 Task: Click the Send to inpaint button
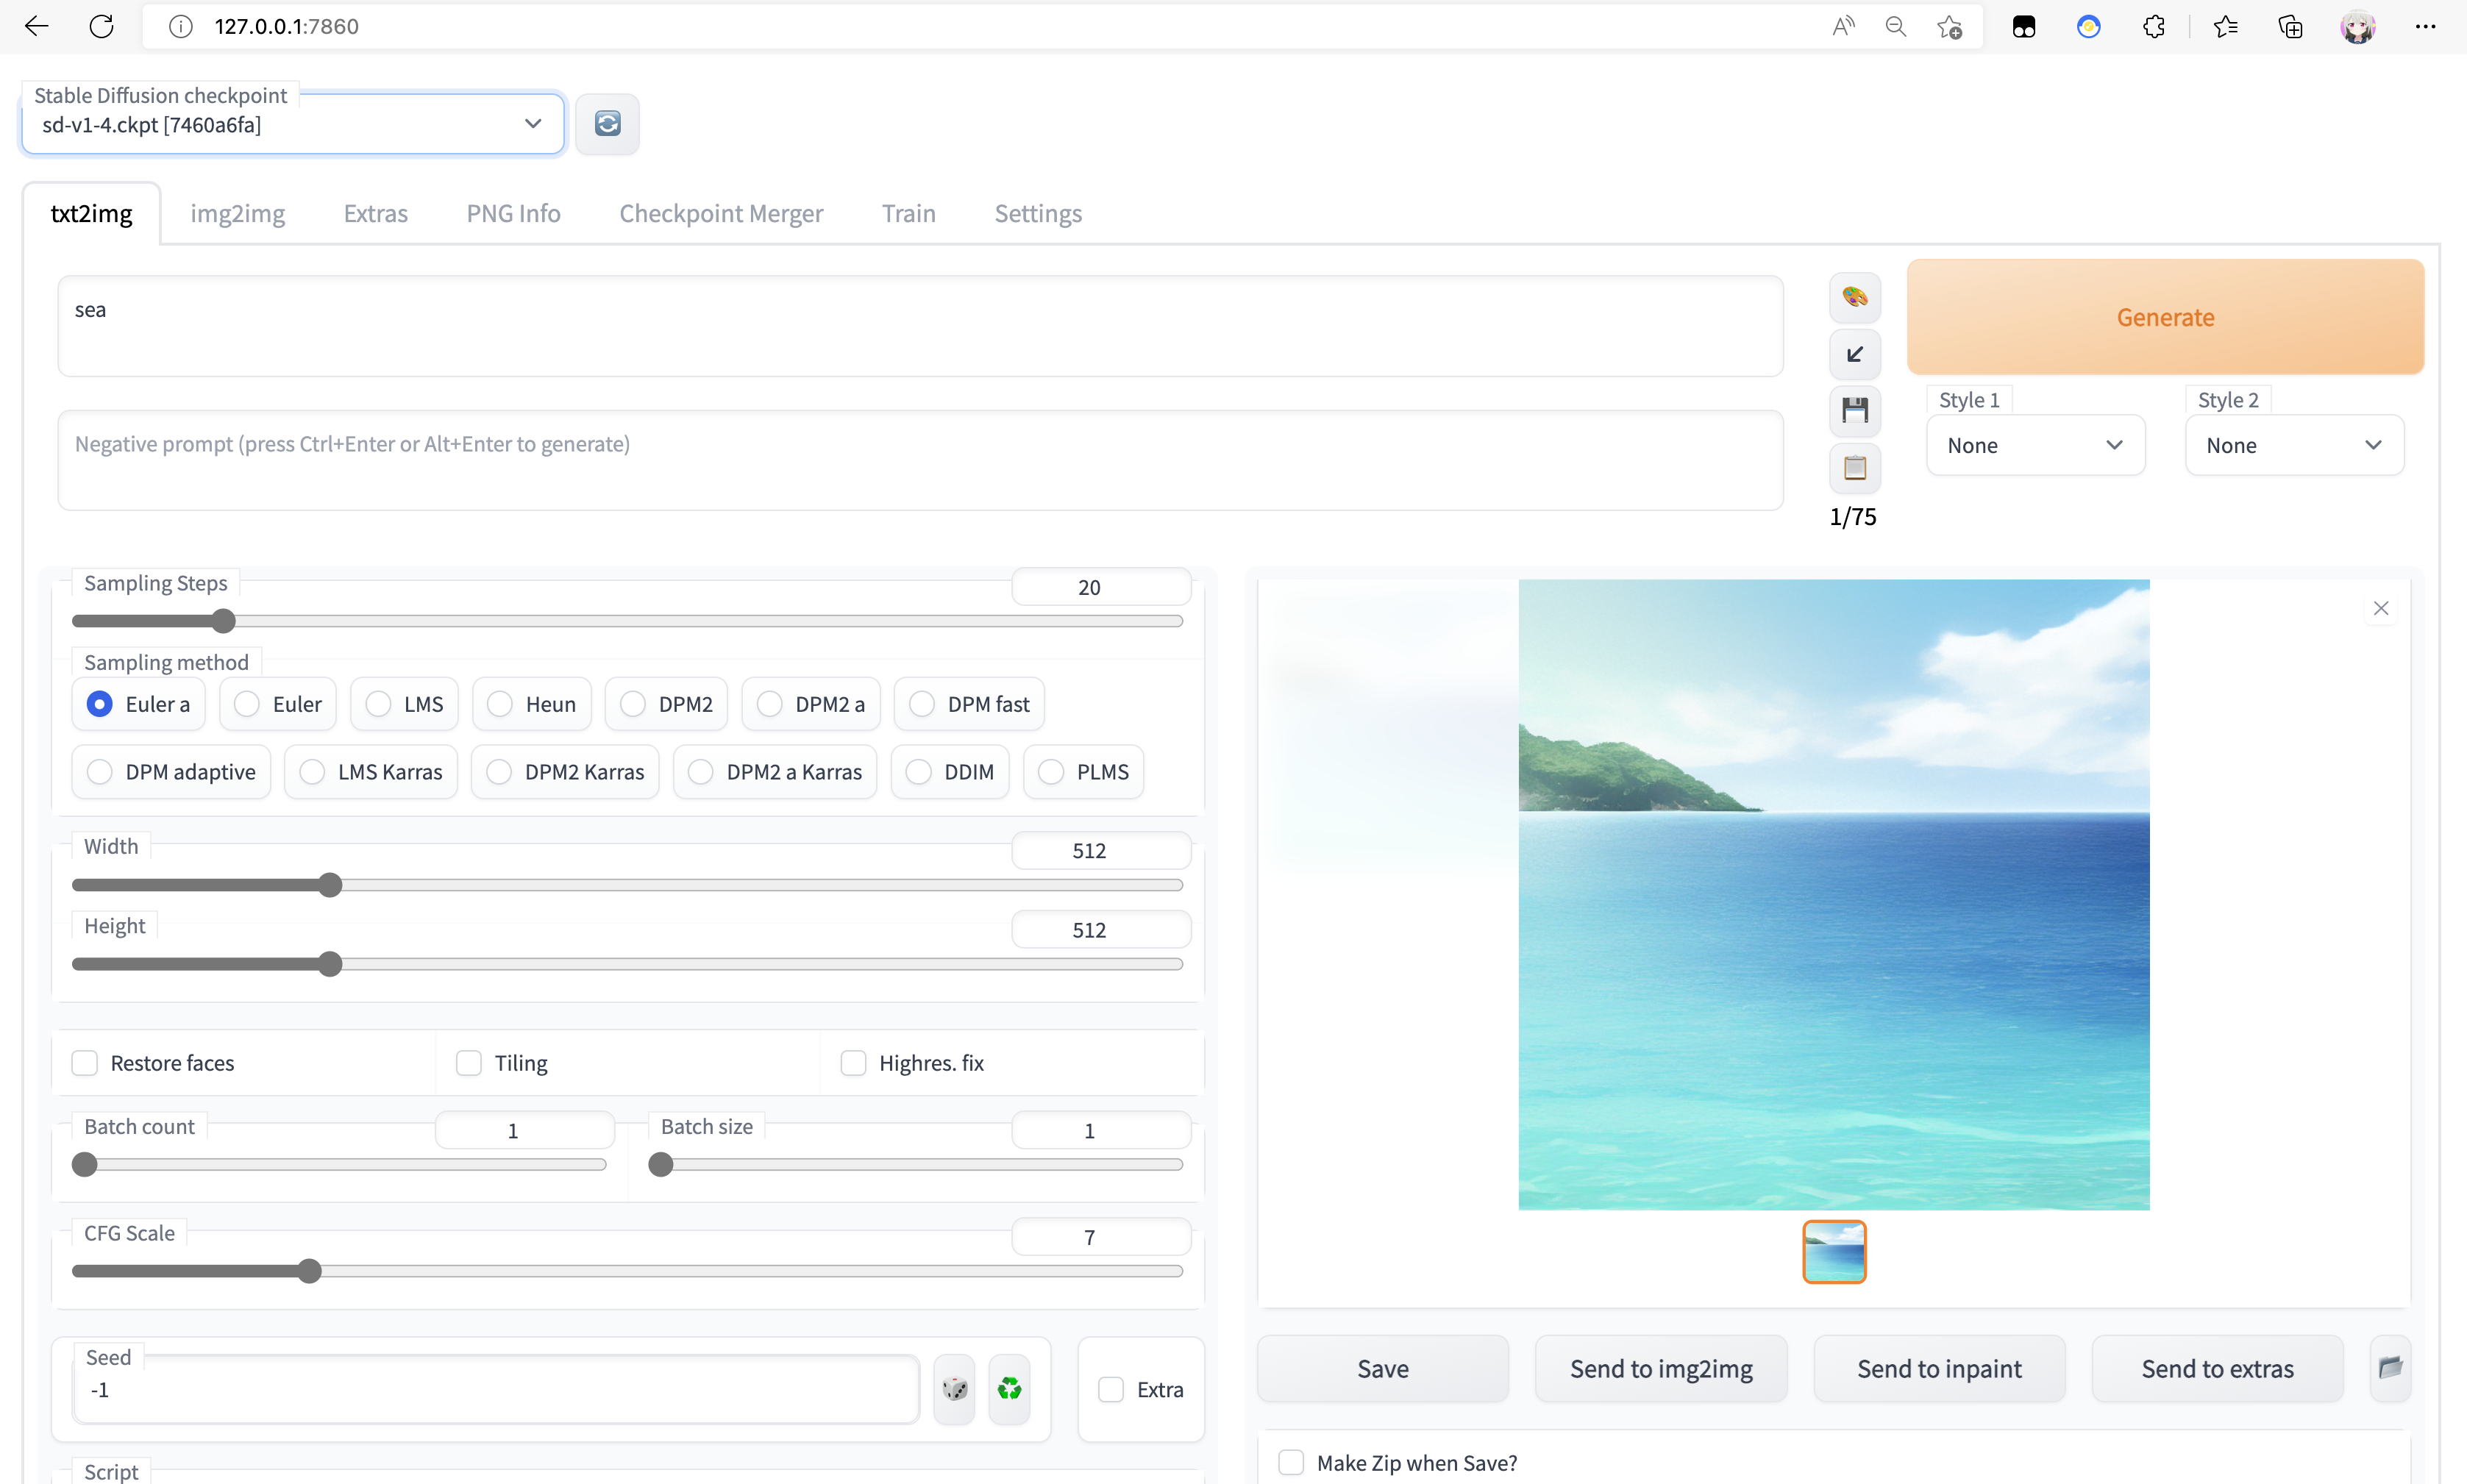(x=1938, y=1368)
